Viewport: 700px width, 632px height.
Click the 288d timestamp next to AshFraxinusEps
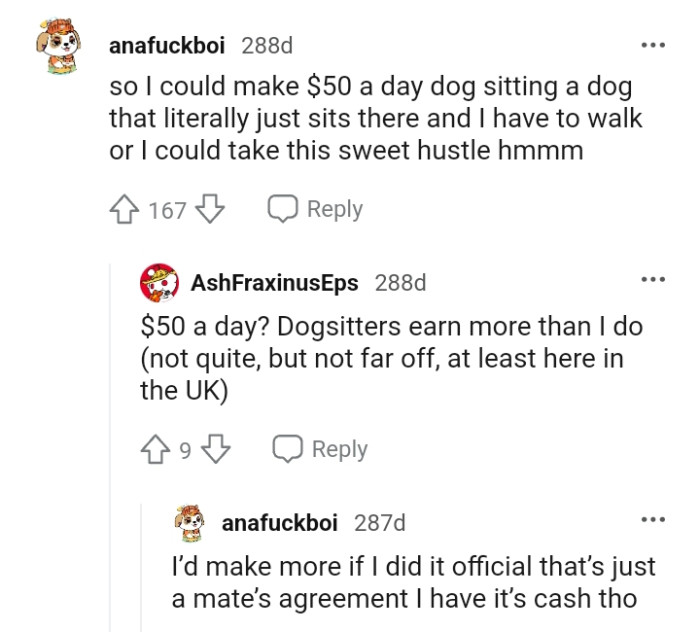[400, 283]
